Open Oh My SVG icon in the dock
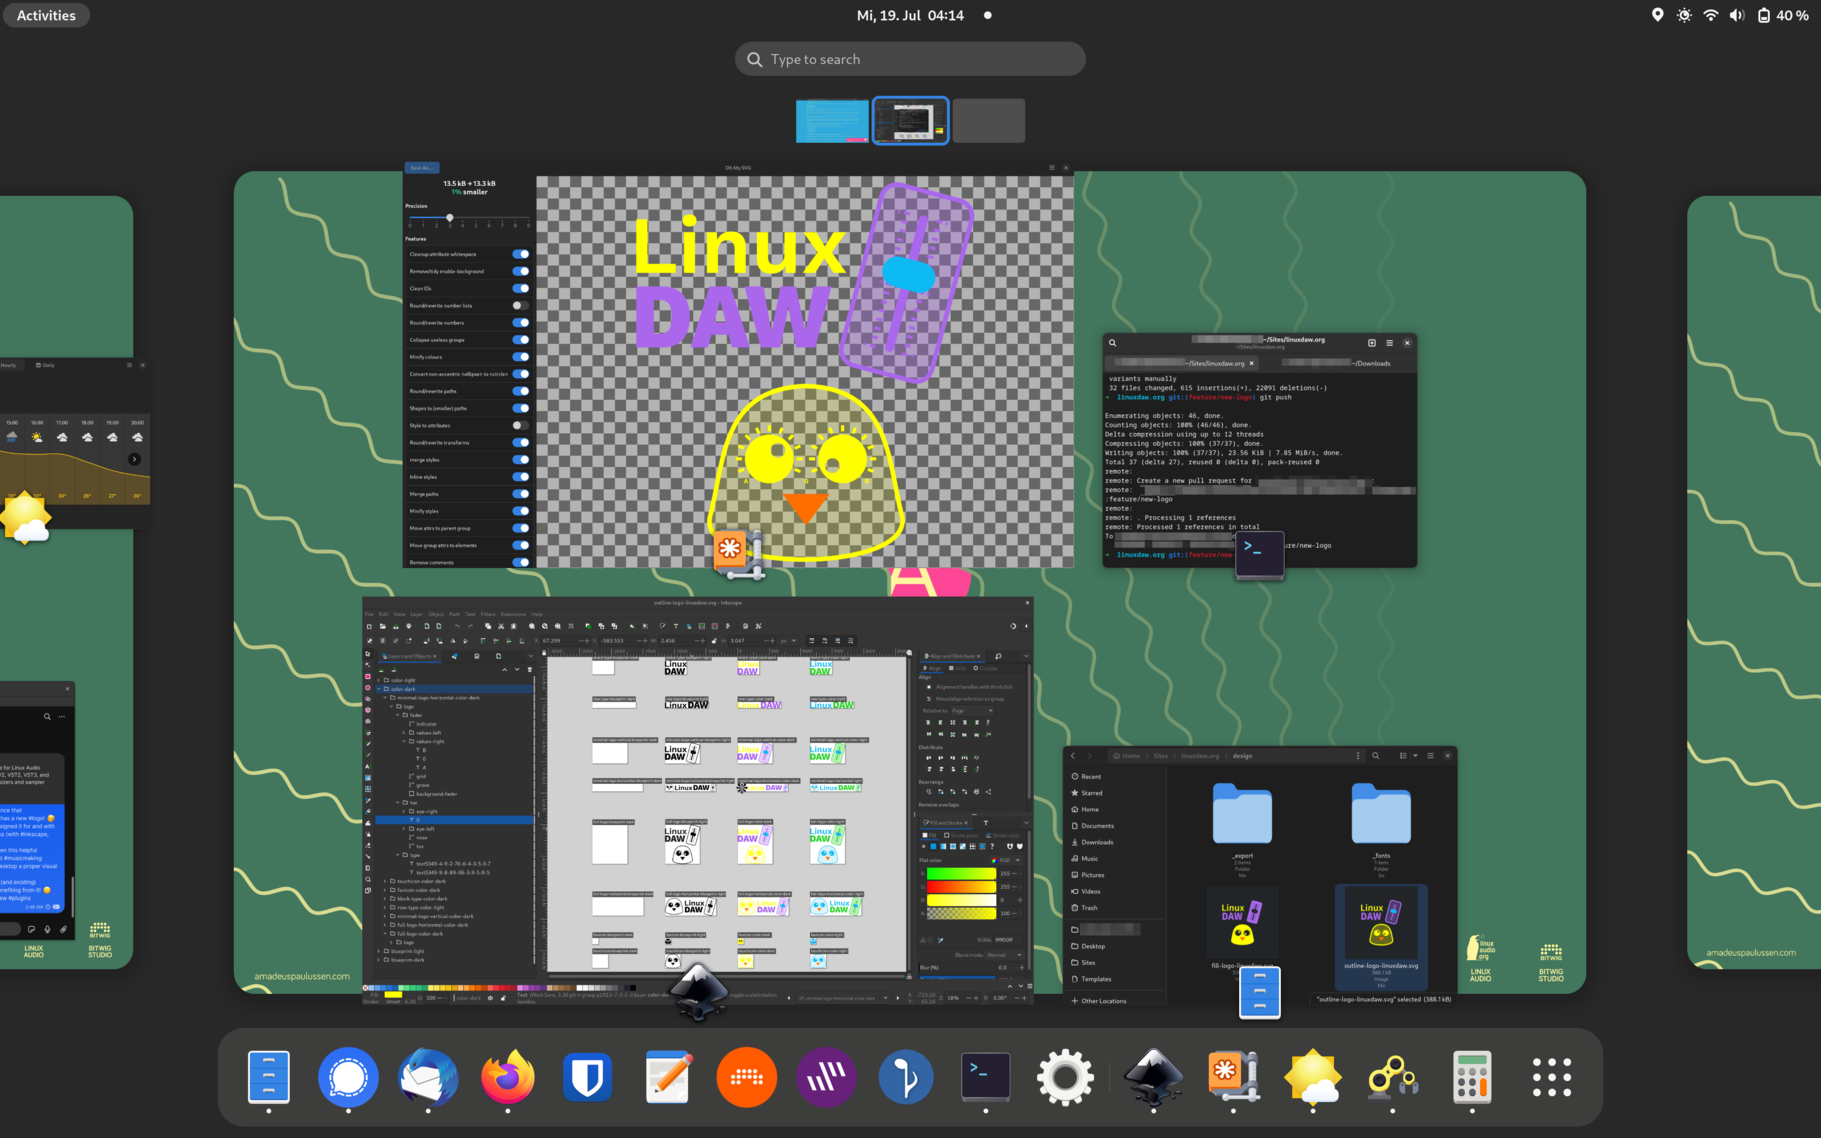The height and width of the screenshot is (1138, 1821). pyautogui.click(x=1233, y=1077)
